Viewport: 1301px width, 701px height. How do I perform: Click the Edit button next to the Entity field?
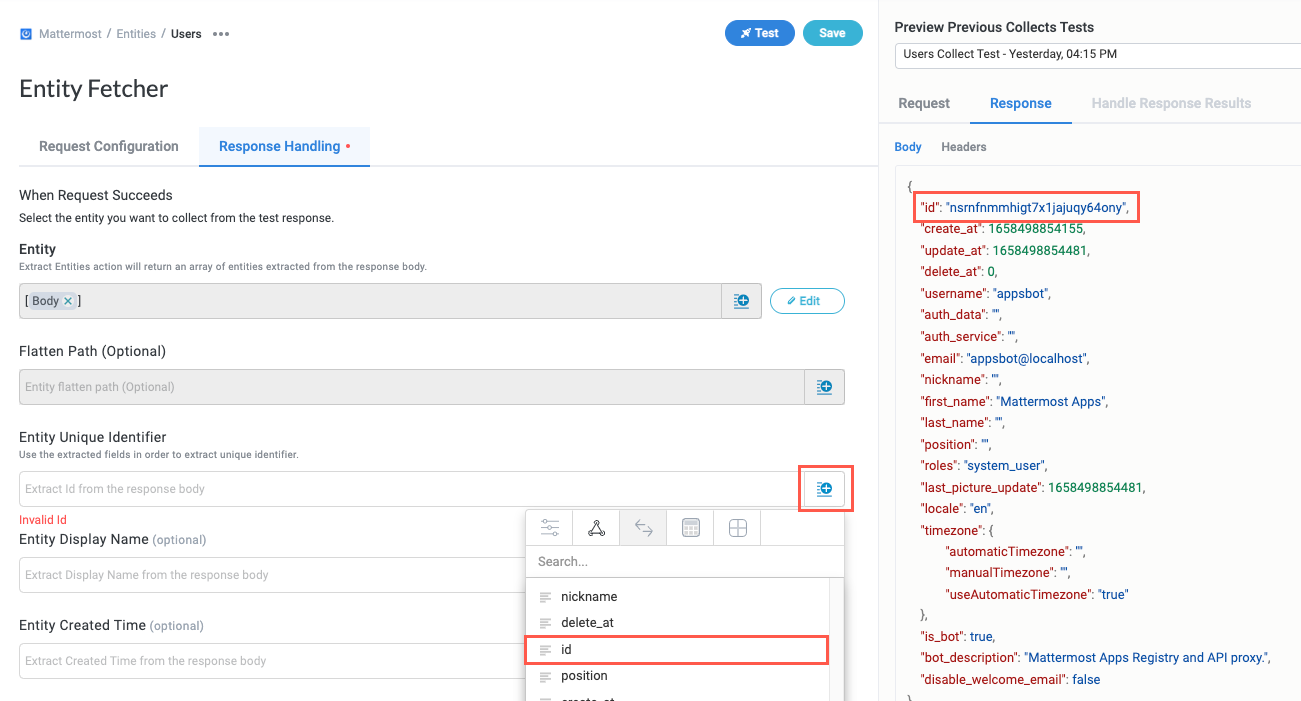tap(807, 300)
